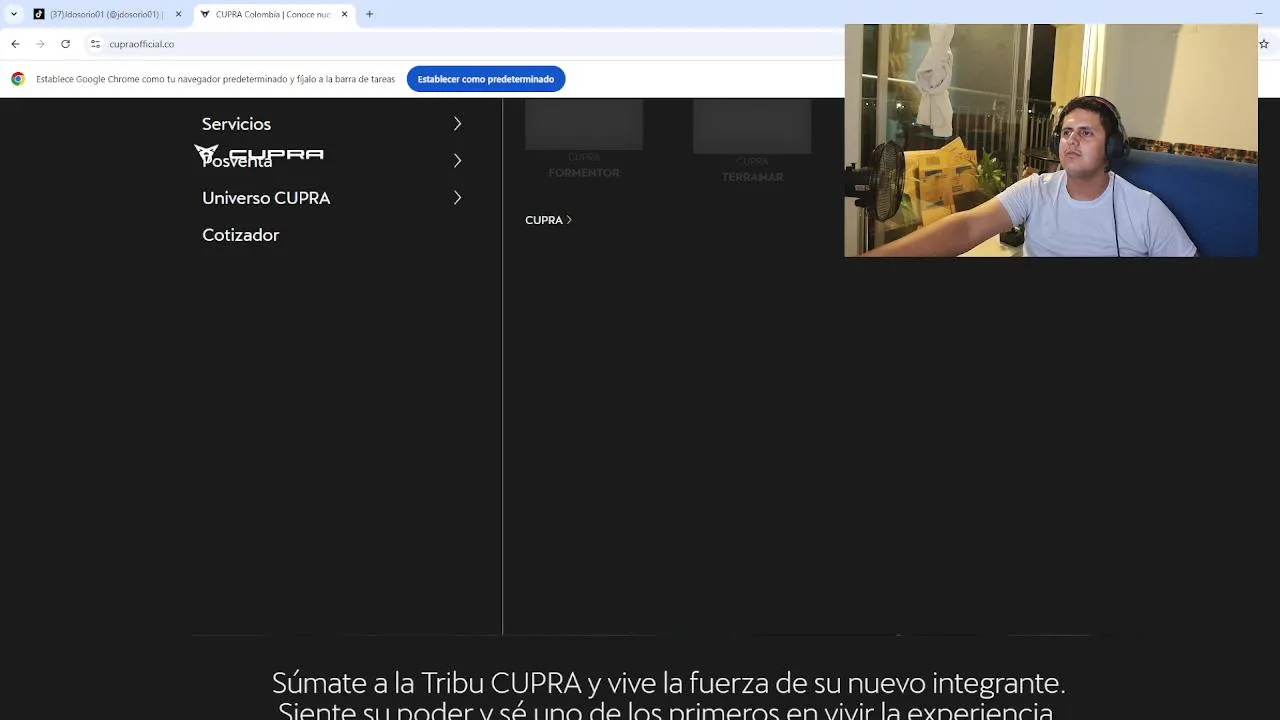Expand the Universo CUPRA chevron arrow
The image size is (1280, 720).
457,198
